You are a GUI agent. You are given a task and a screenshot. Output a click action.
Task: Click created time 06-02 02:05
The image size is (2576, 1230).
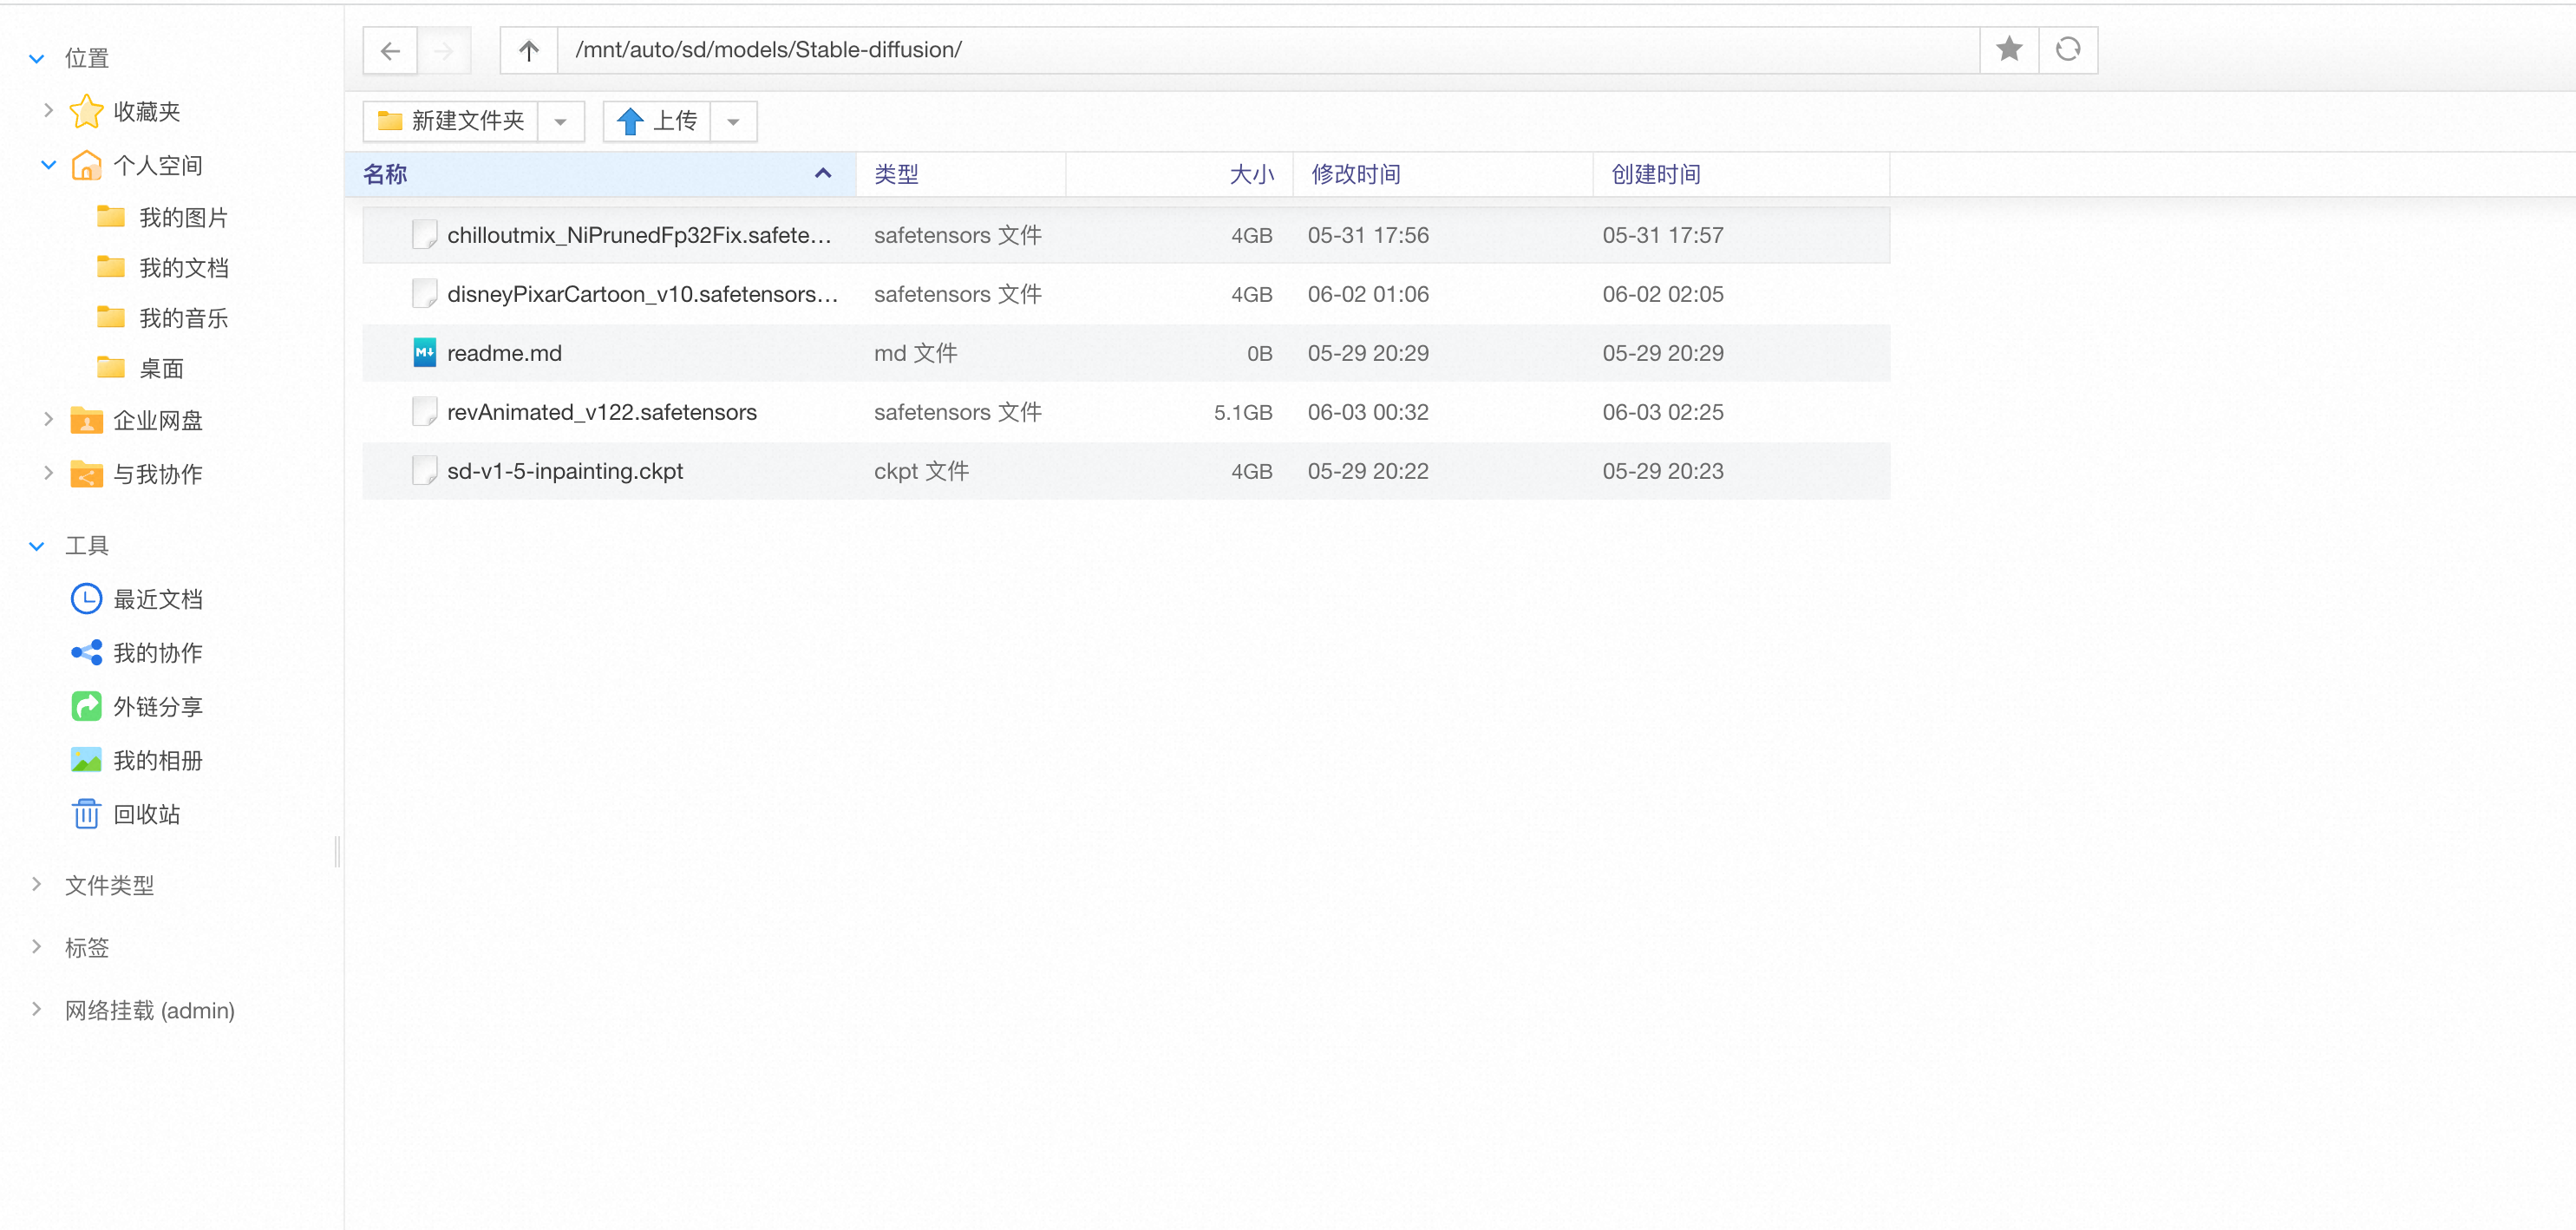point(1663,294)
